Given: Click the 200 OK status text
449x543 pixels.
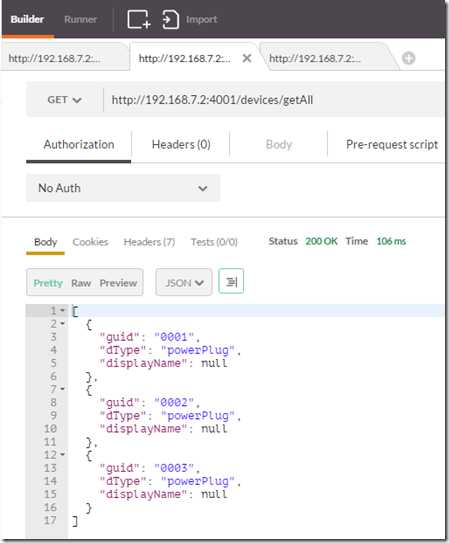Looking at the screenshot, I should point(321,241).
